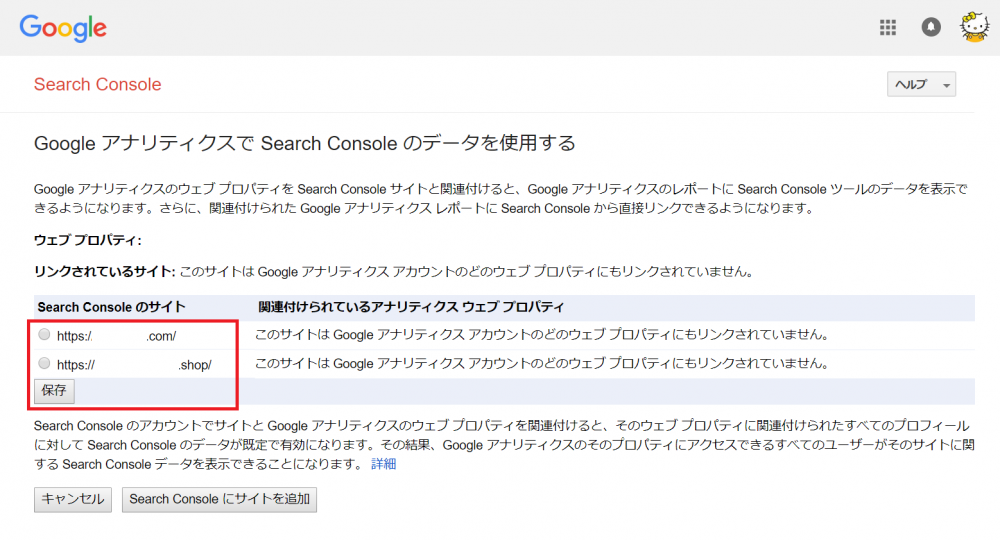The height and width of the screenshot is (540, 1000).
Task: Select the https .shop/ site radio button
Action: 44,363
